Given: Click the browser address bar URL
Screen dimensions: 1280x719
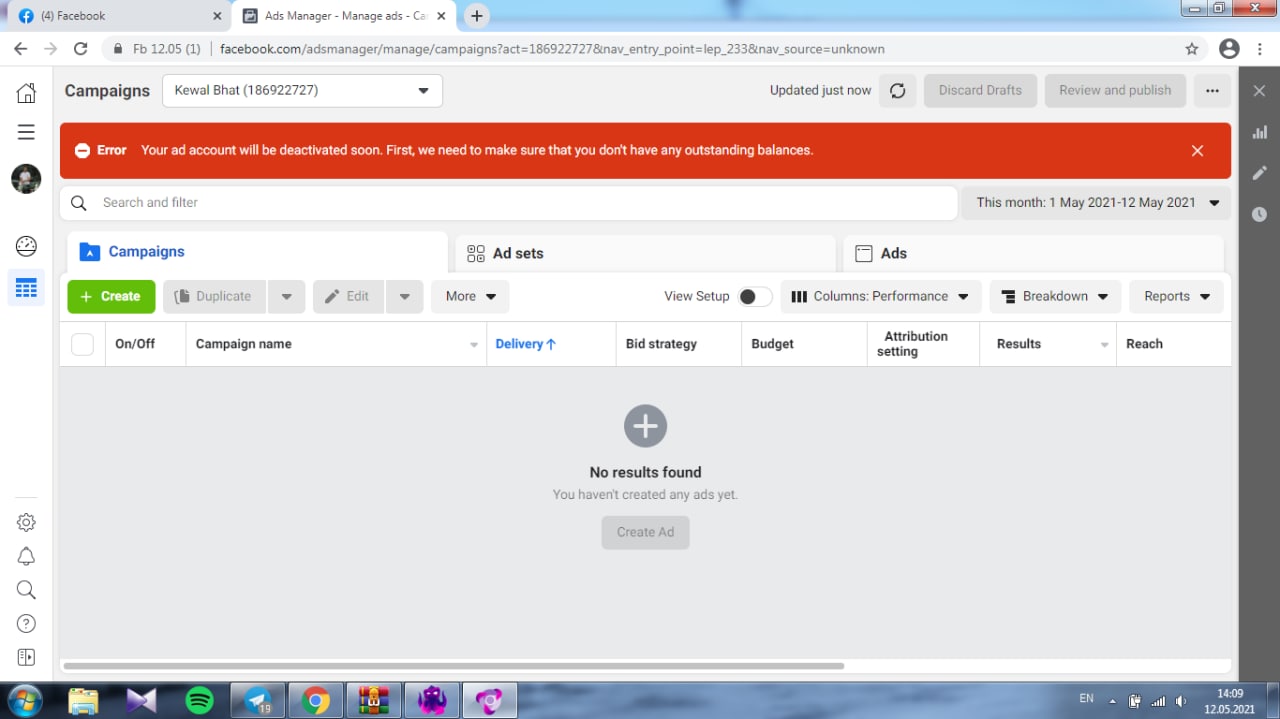Looking at the screenshot, I should coord(552,49).
